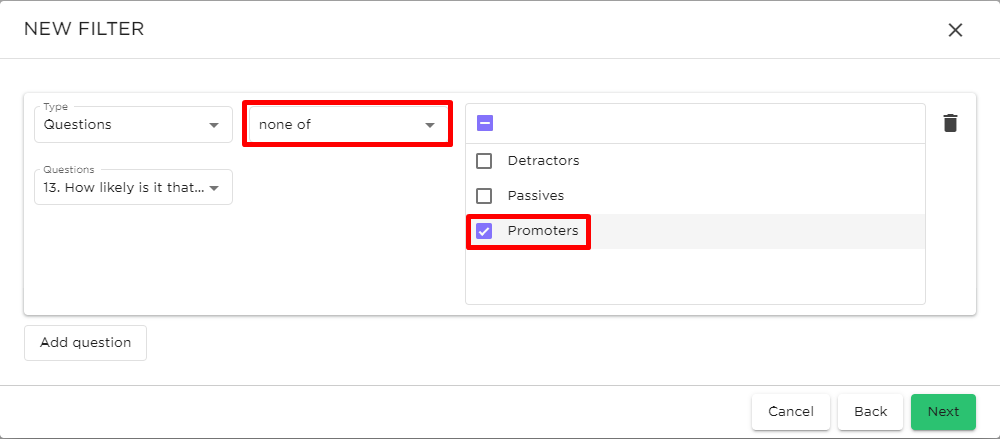Delete this filter row with trash icon
The height and width of the screenshot is (439, 1000).
click(950, 123)
